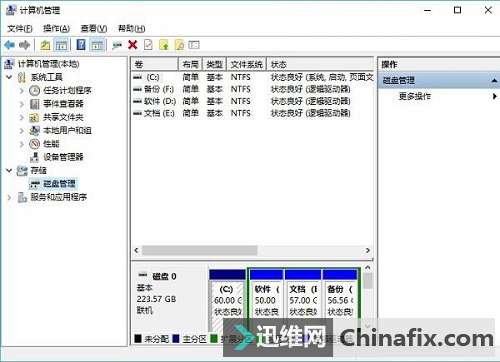Viewport: 500px width, 362px height.
Task: Collapse the Storage tree node
Action: pyautogui.click(x=9, y=171)
